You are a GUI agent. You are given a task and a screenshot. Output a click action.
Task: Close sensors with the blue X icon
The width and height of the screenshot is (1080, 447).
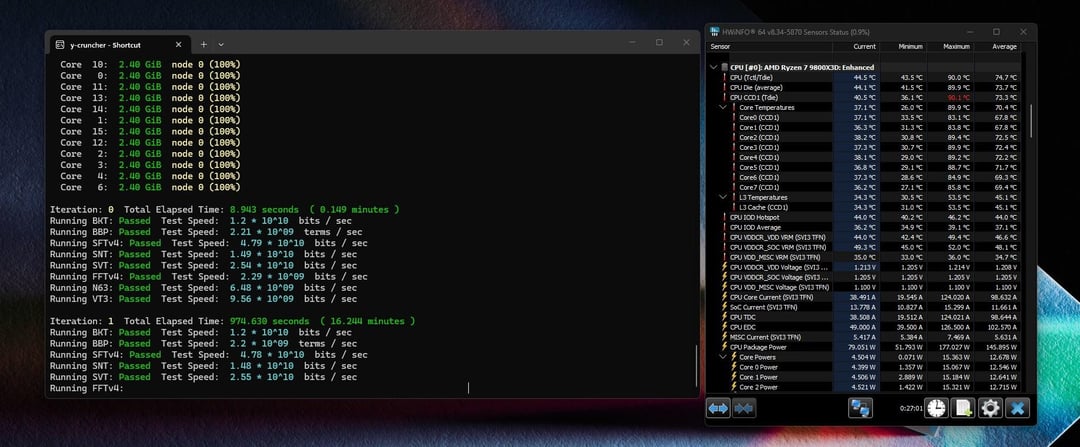point(1017,407)
